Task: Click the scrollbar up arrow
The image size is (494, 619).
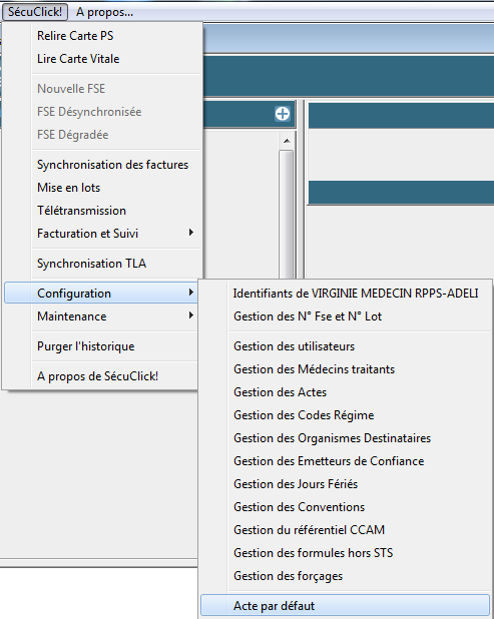Action: point(287,141)
